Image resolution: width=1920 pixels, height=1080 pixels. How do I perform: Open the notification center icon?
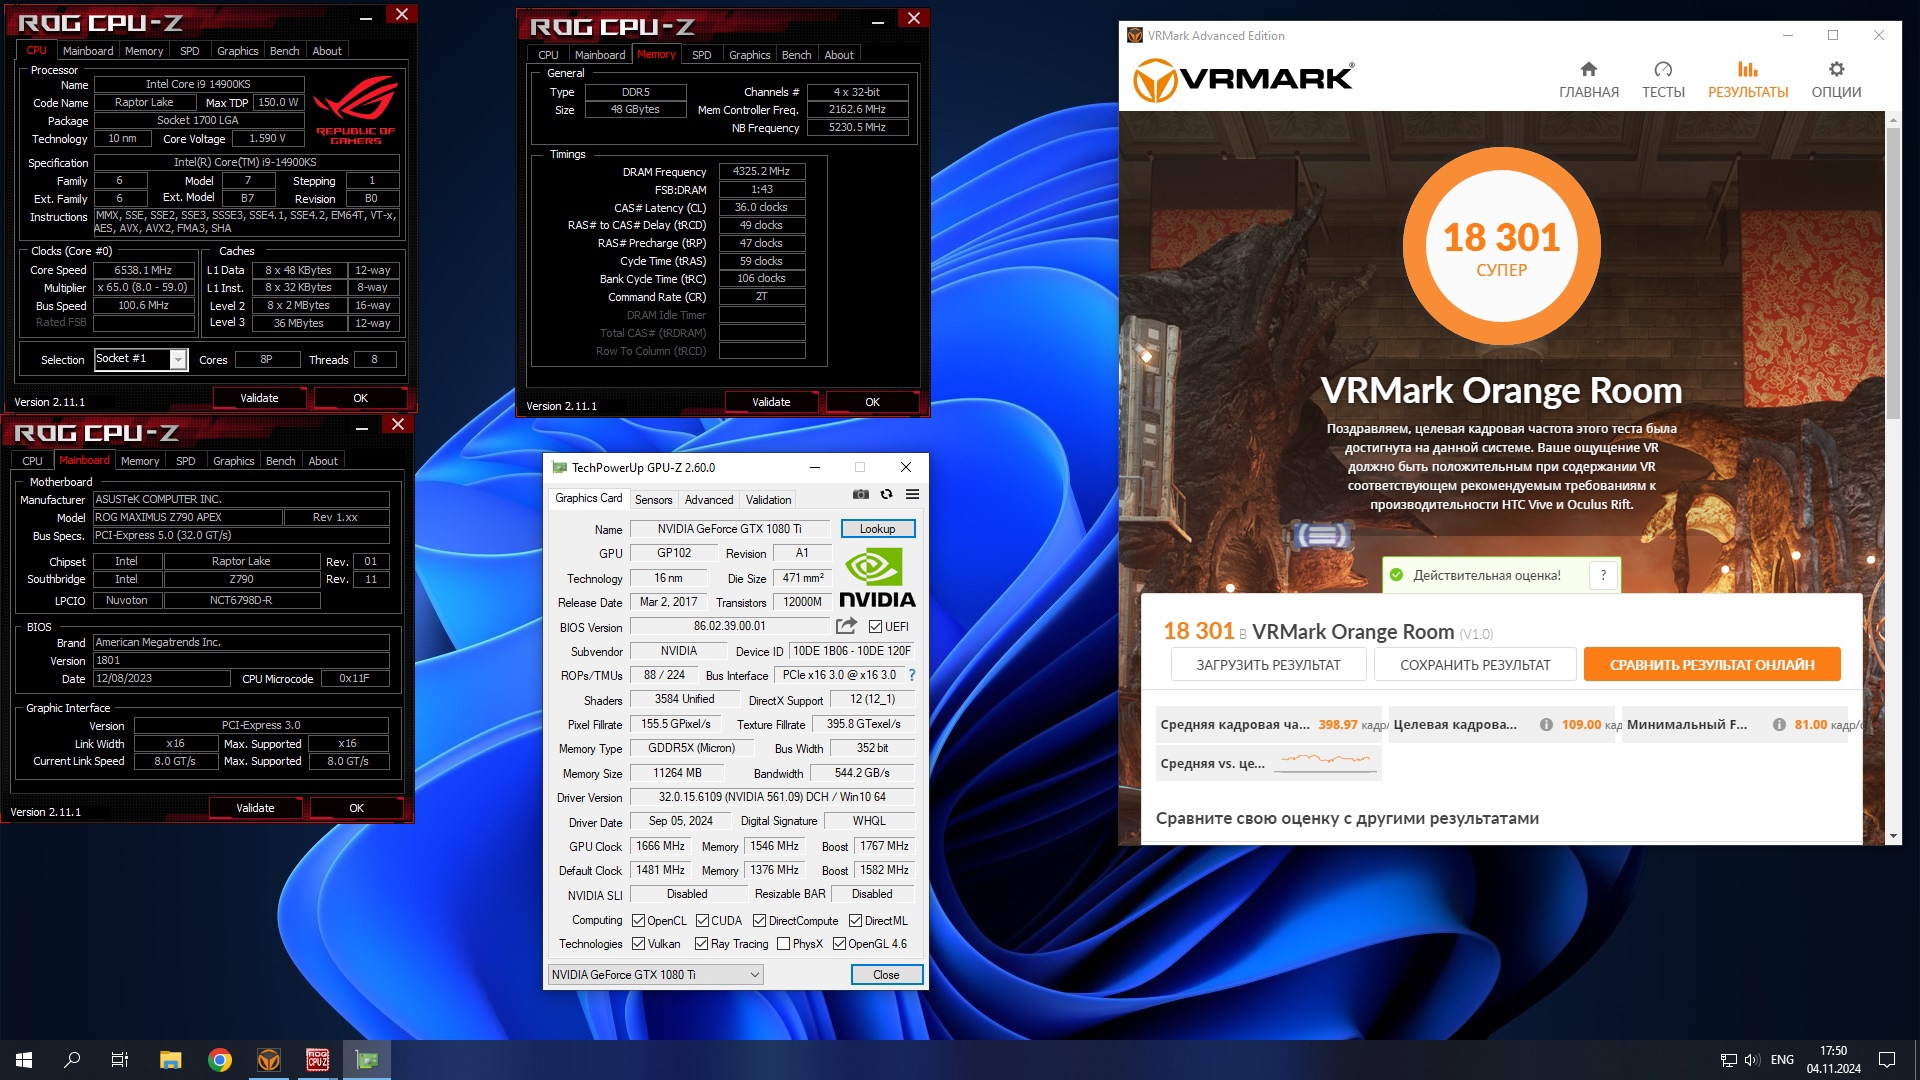coord(1887,1060)
